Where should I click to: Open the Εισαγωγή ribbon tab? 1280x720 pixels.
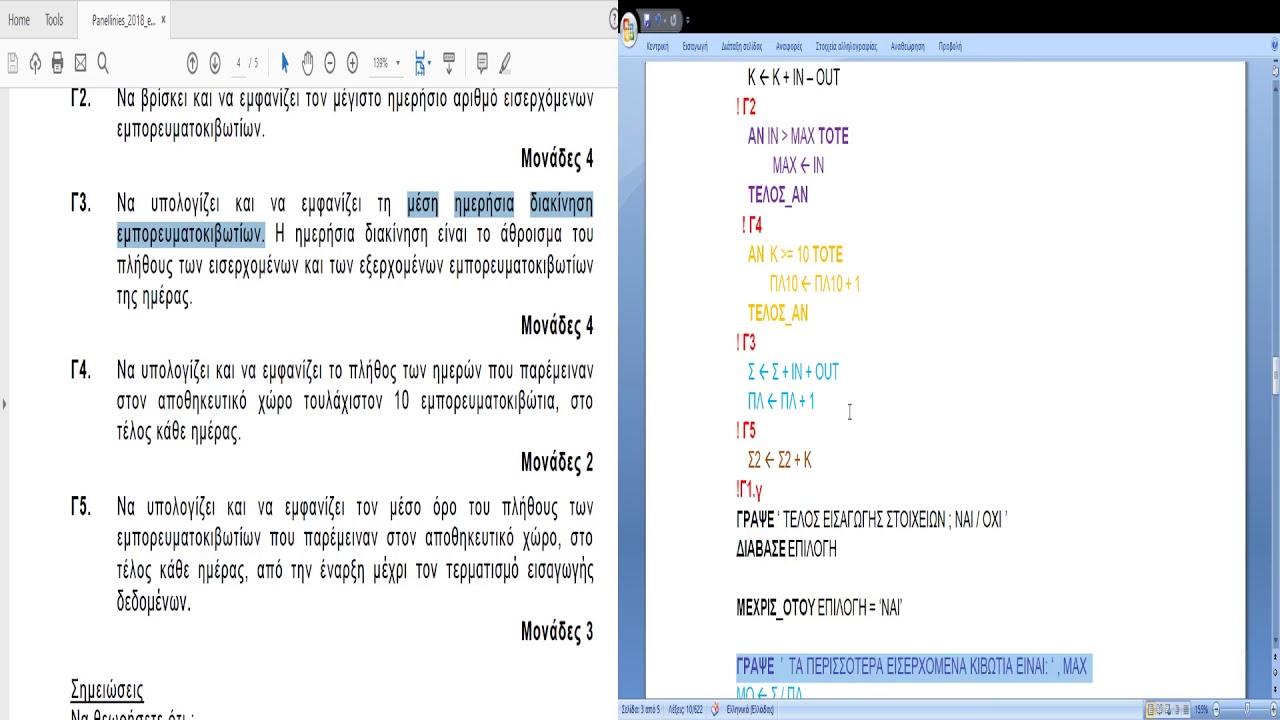coord(695,47)
